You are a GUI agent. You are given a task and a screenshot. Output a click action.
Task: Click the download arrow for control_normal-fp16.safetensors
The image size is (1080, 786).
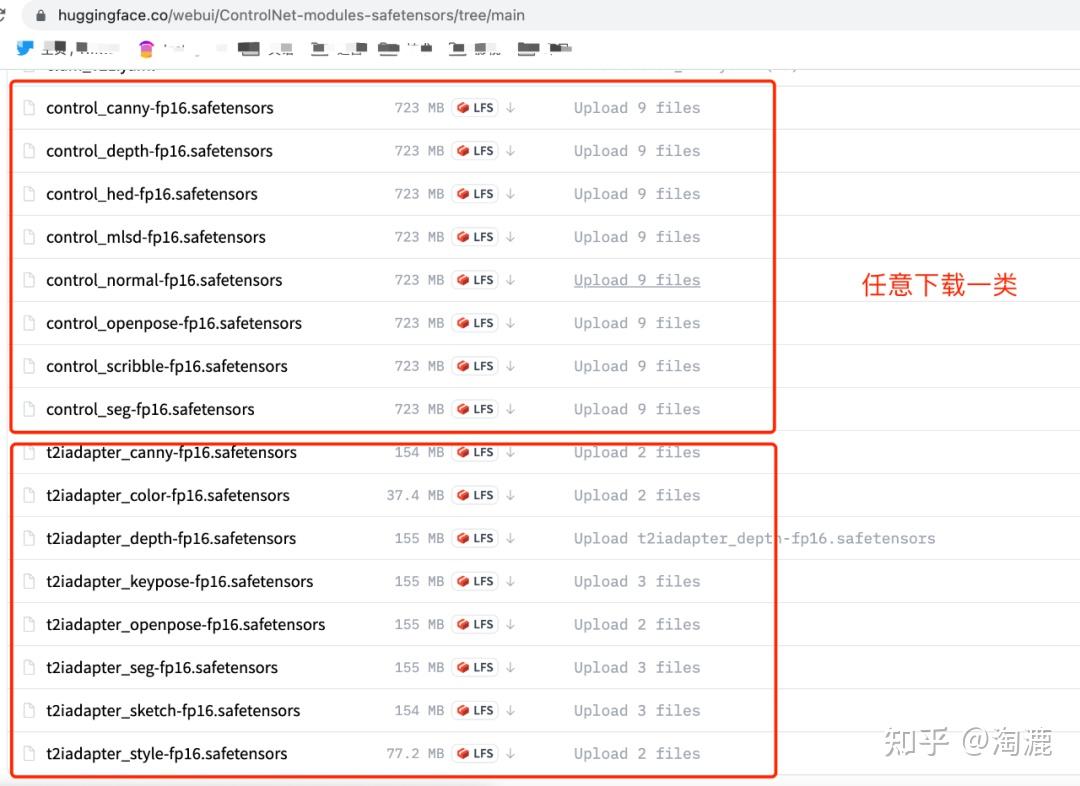[511, 280]
